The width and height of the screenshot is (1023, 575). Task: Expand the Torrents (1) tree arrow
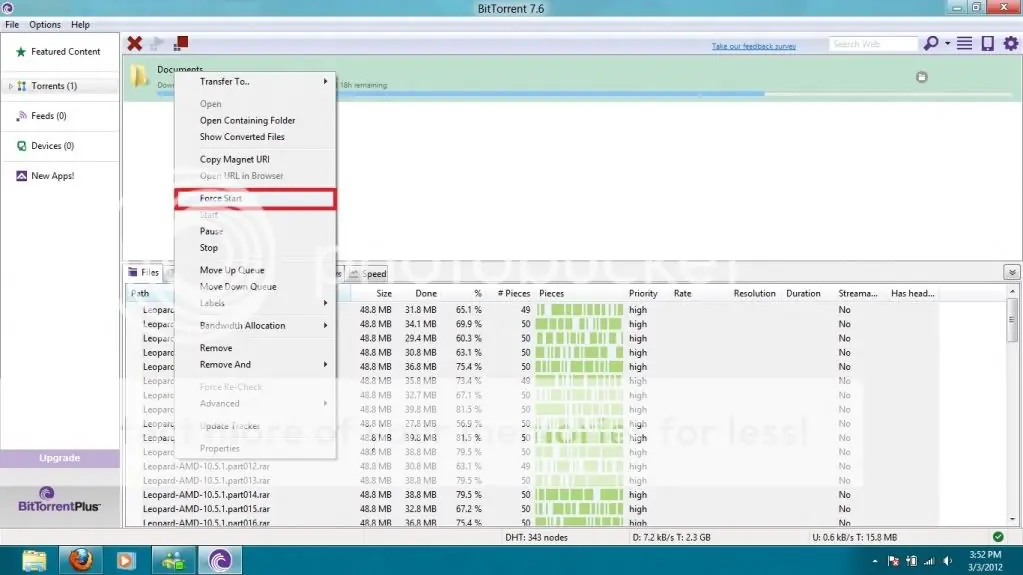10,86
